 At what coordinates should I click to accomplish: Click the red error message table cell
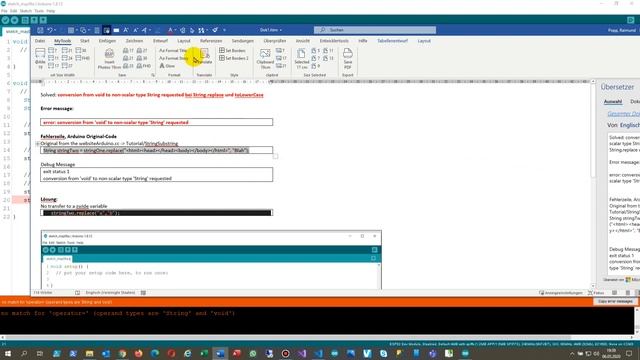click(x=156, y=122)
